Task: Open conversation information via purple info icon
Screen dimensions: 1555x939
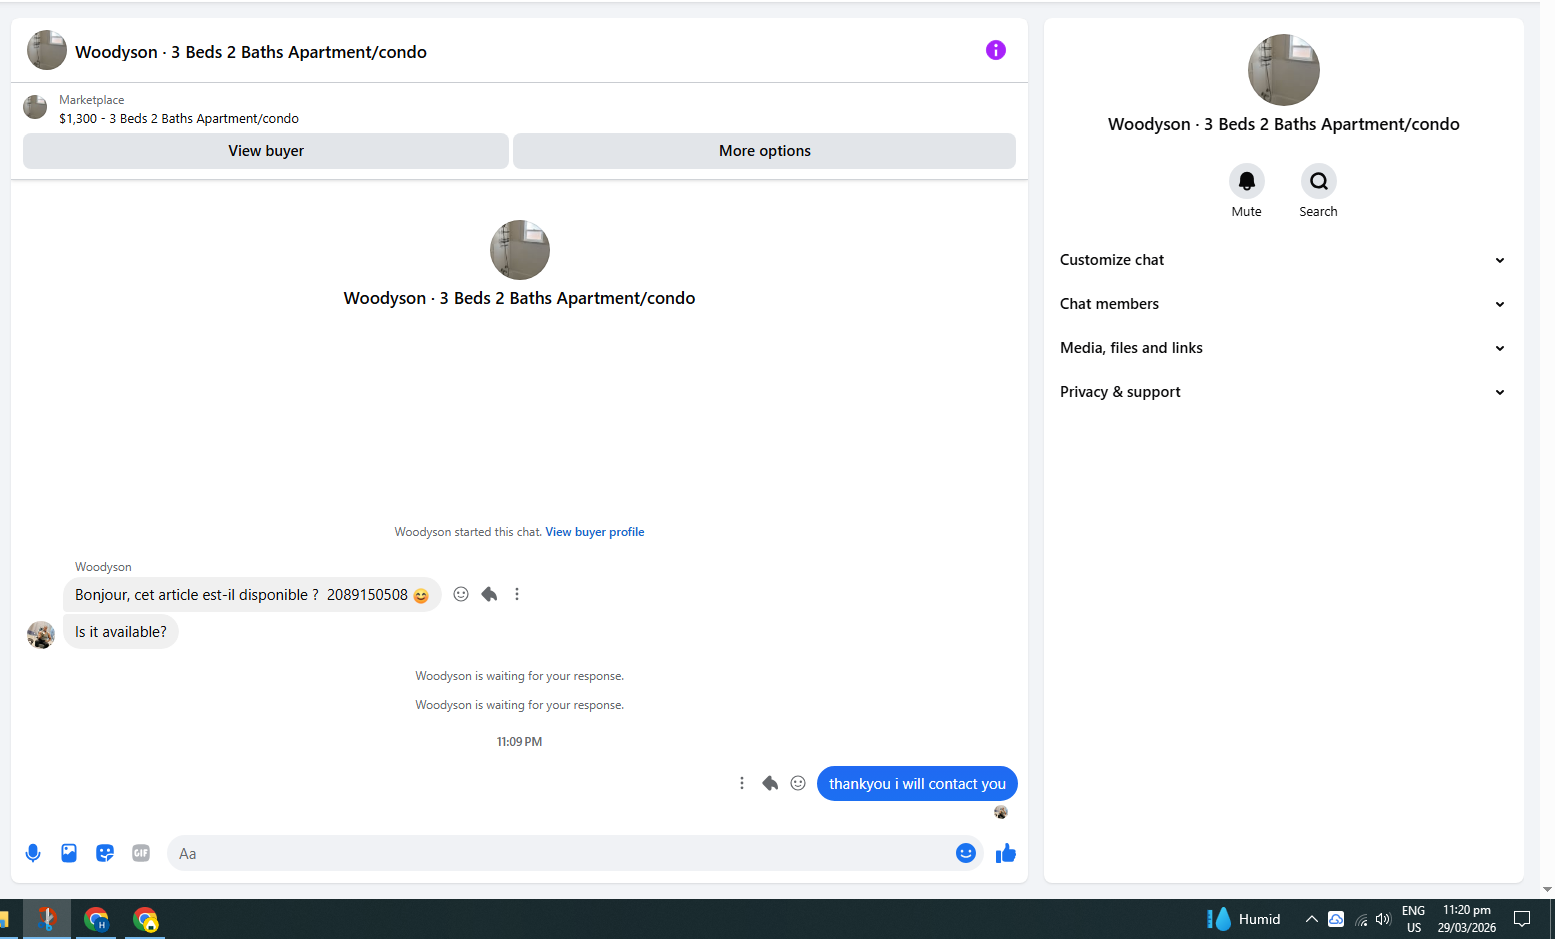Action: tap(995, 50)
